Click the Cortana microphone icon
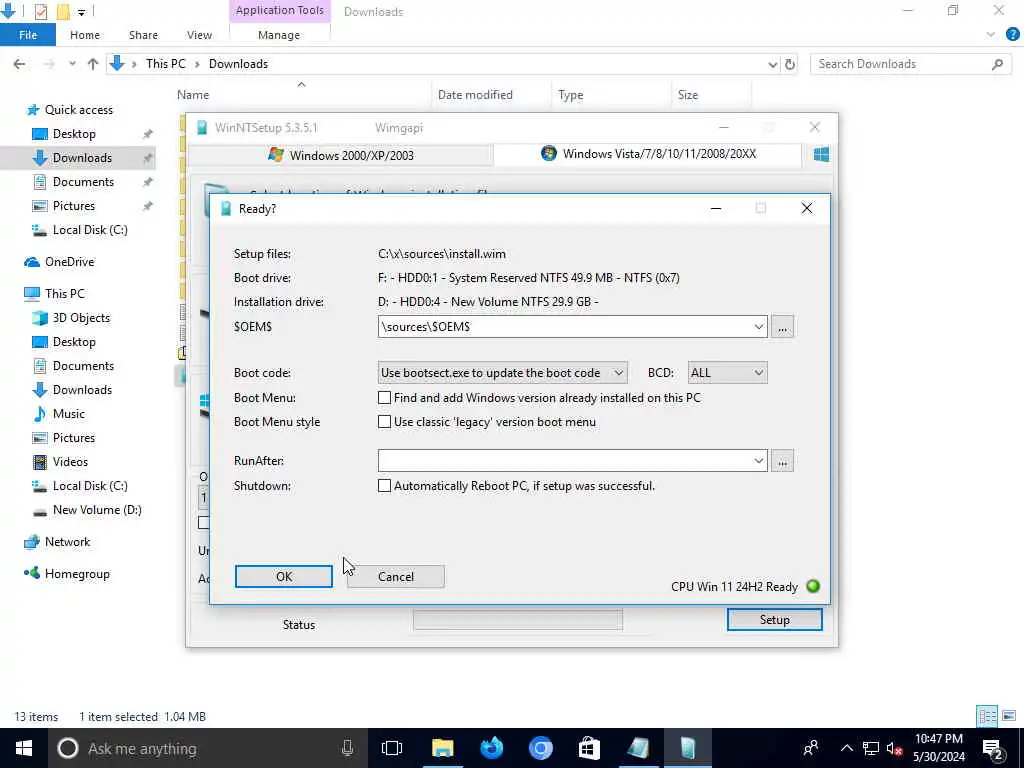The image size is (1024, 768). coord(347,748)
